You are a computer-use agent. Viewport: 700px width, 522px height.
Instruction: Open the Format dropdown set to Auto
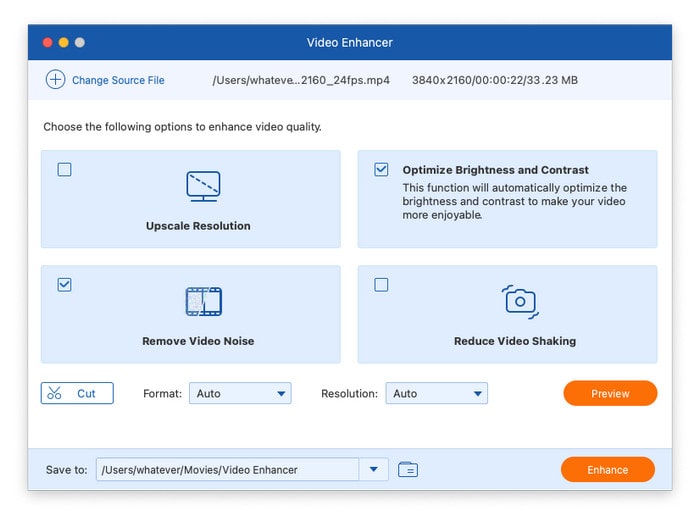pyautogui.click(x=240, y=394)
